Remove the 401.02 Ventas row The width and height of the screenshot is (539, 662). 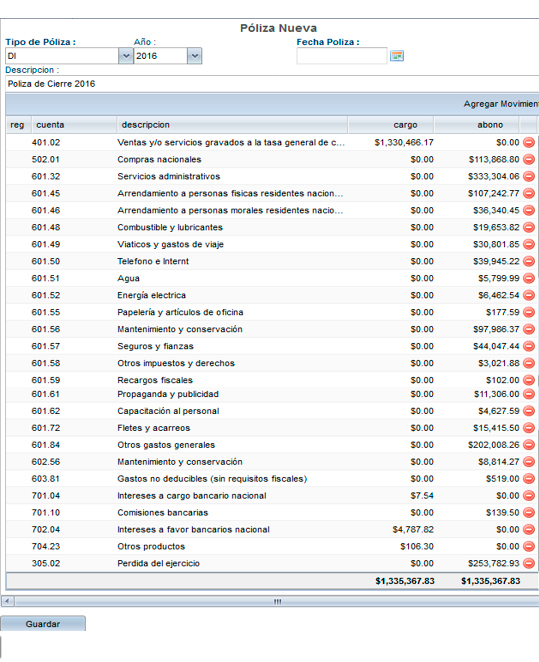tap(529, 142)
